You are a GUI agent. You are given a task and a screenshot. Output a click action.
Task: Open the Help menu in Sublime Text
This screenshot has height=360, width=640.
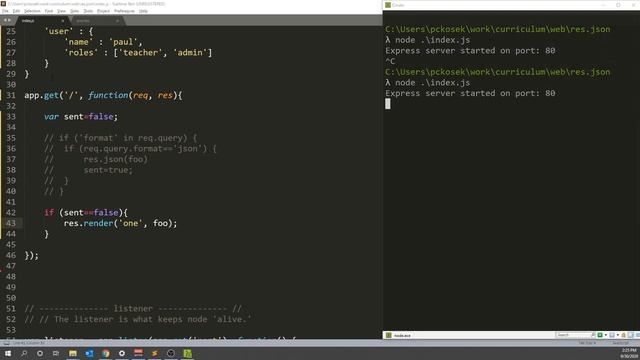click(143, 11)
